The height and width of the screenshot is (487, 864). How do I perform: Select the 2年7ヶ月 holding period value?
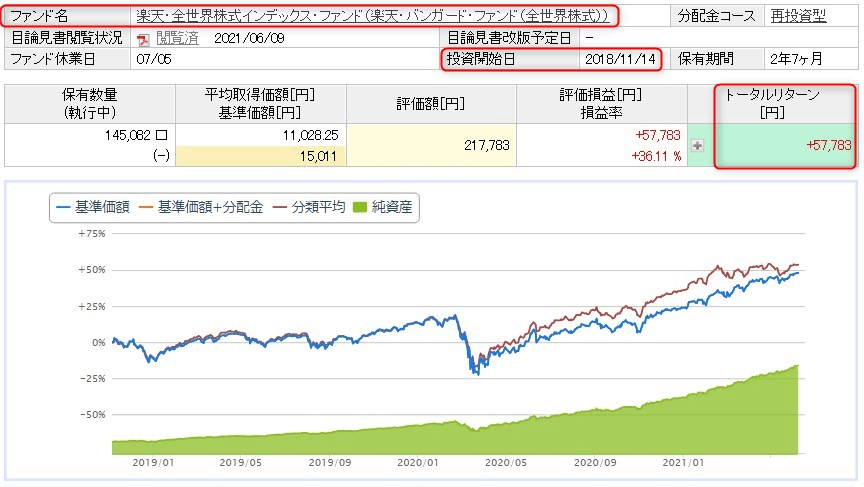(x=796, y=59)
